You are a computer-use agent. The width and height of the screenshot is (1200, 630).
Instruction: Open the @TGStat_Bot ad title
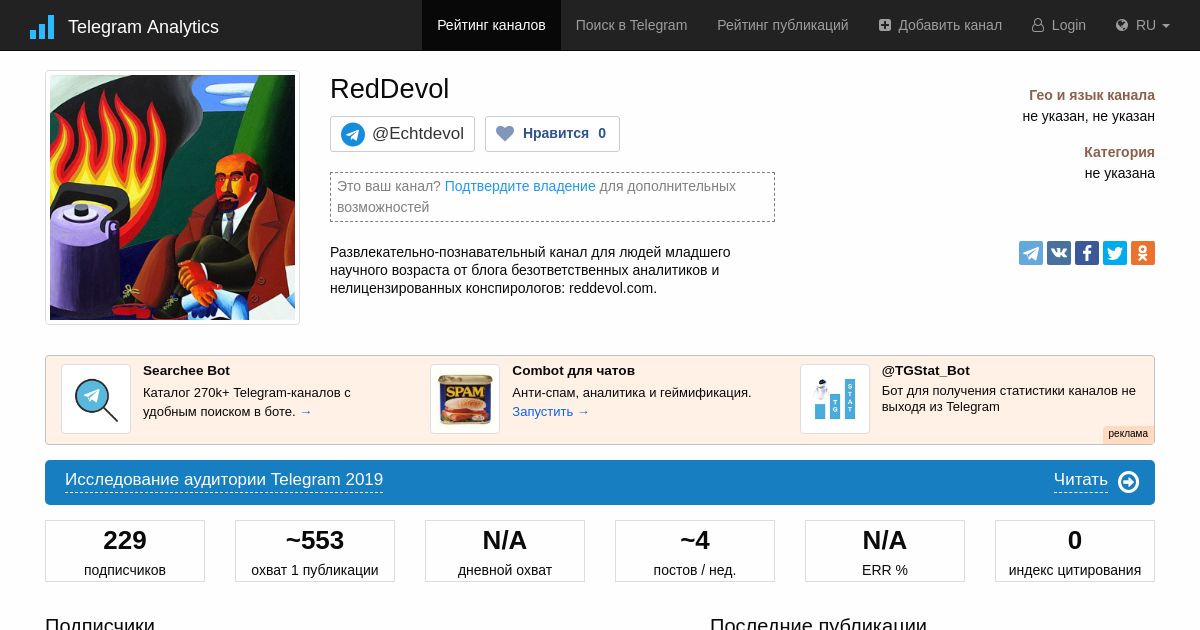pos(926,370)
